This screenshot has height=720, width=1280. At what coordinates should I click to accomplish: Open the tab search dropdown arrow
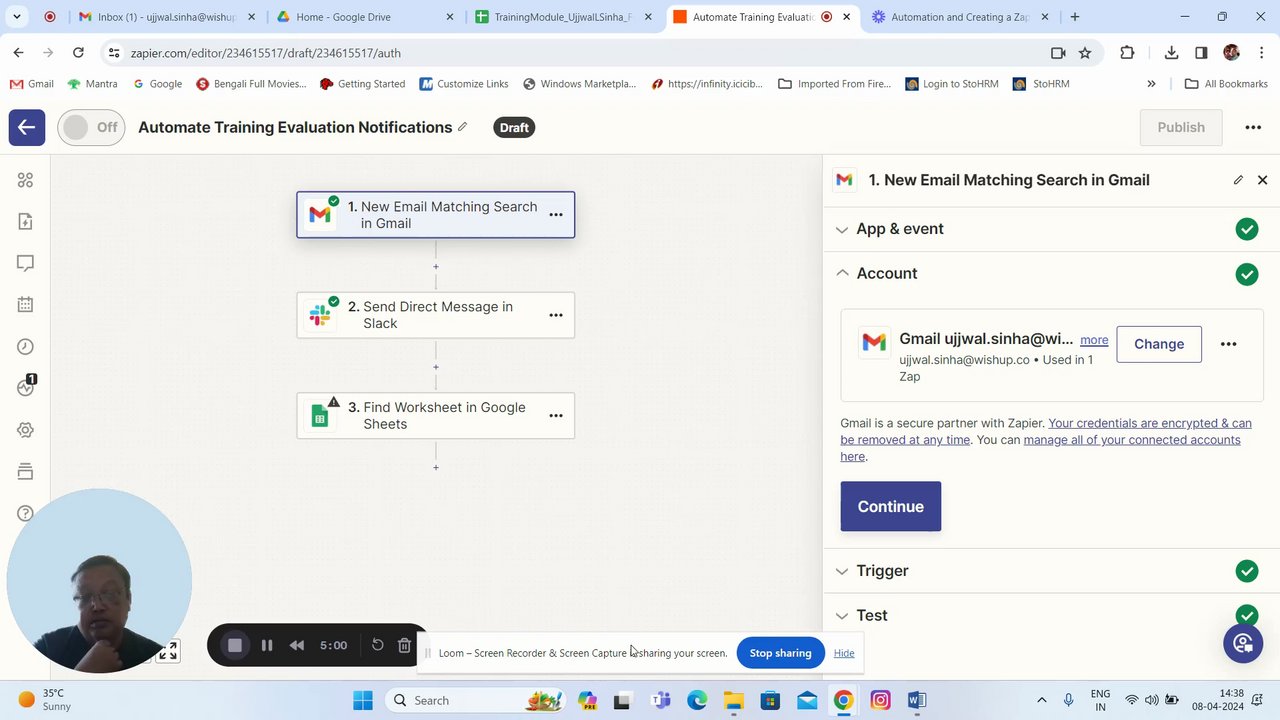[x=17, y=17]
